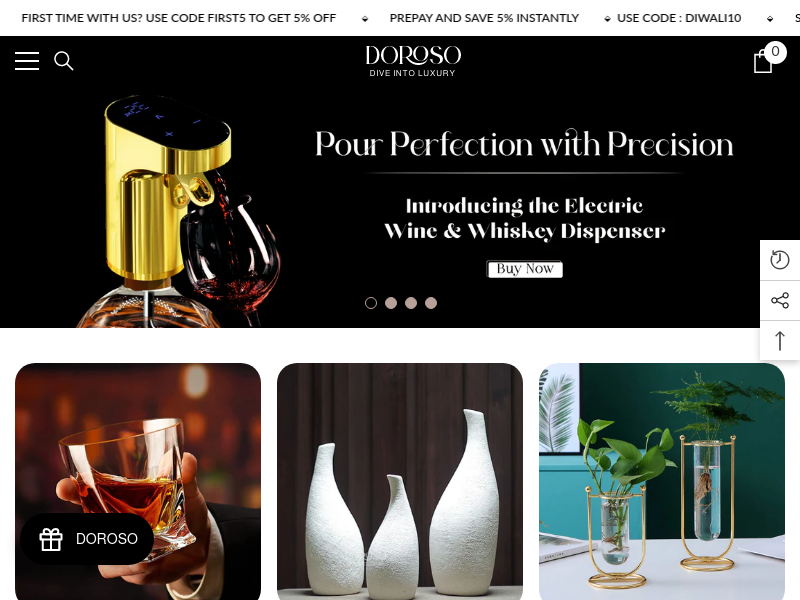Click the Prepay and Save 5% announcement
Viewport: 800px width, 600px height.
(x=484, y=18)
